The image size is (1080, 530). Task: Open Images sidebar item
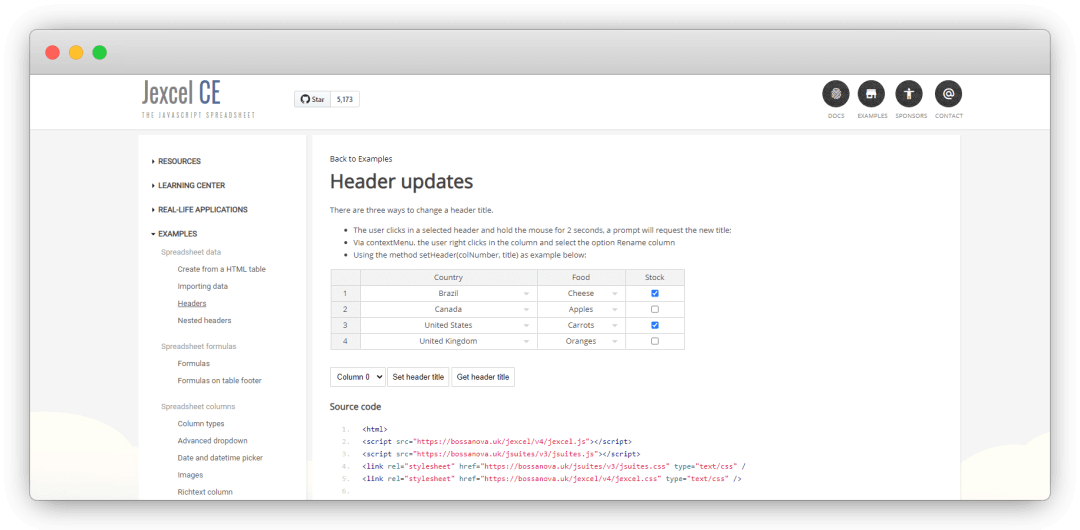point(190,475)
